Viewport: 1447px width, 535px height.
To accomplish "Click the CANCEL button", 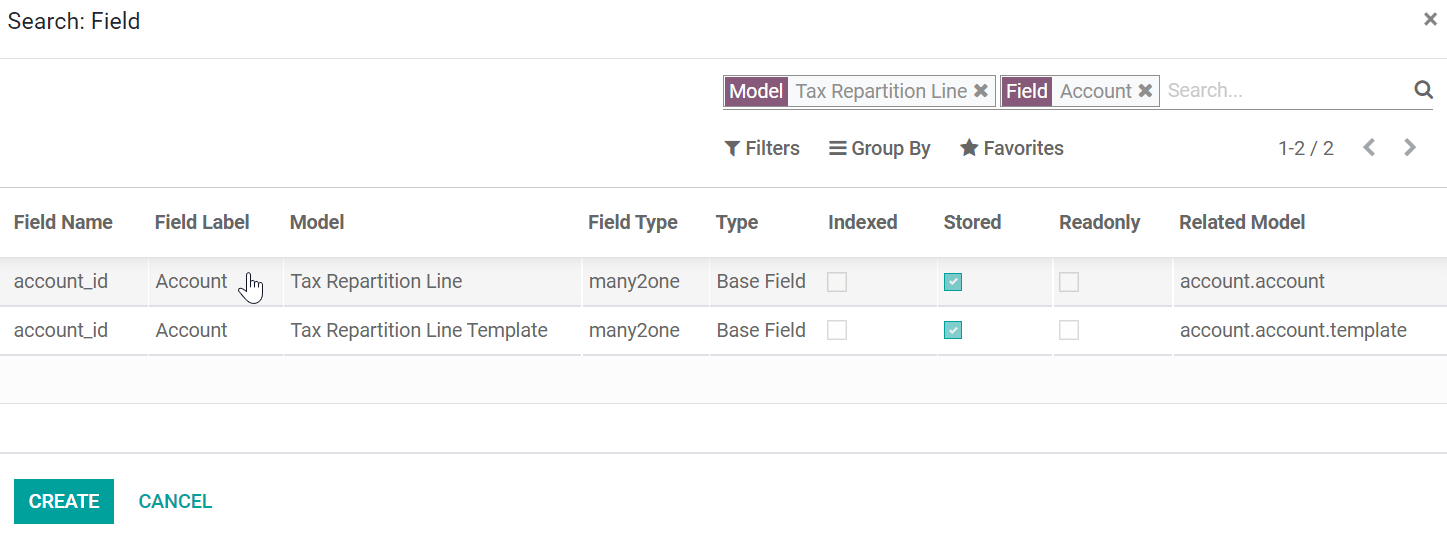I will [x=175, y=501].
